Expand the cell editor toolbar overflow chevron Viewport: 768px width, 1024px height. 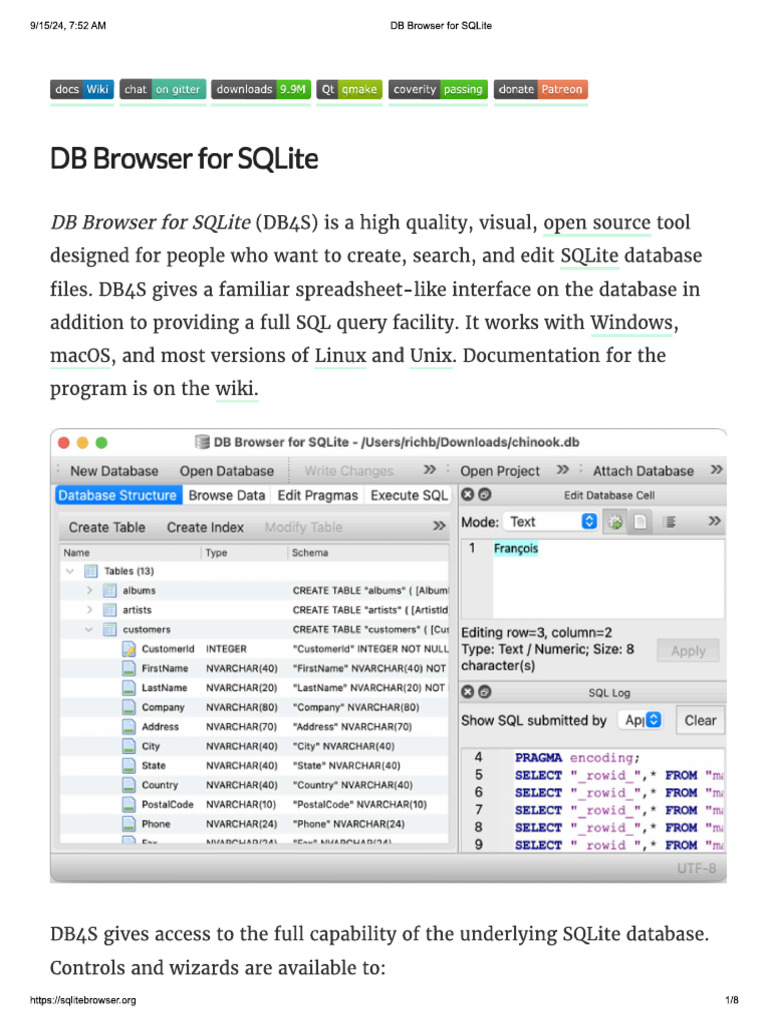click(714, 520)
